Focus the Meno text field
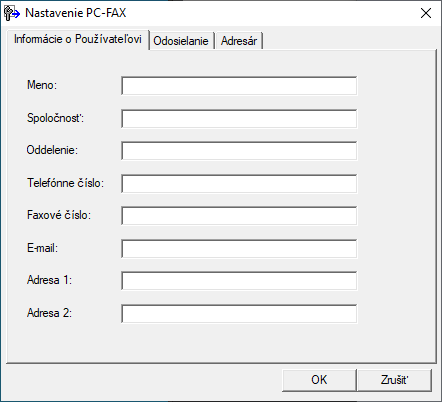Screen dimensions: 442x402 (239, 86)
